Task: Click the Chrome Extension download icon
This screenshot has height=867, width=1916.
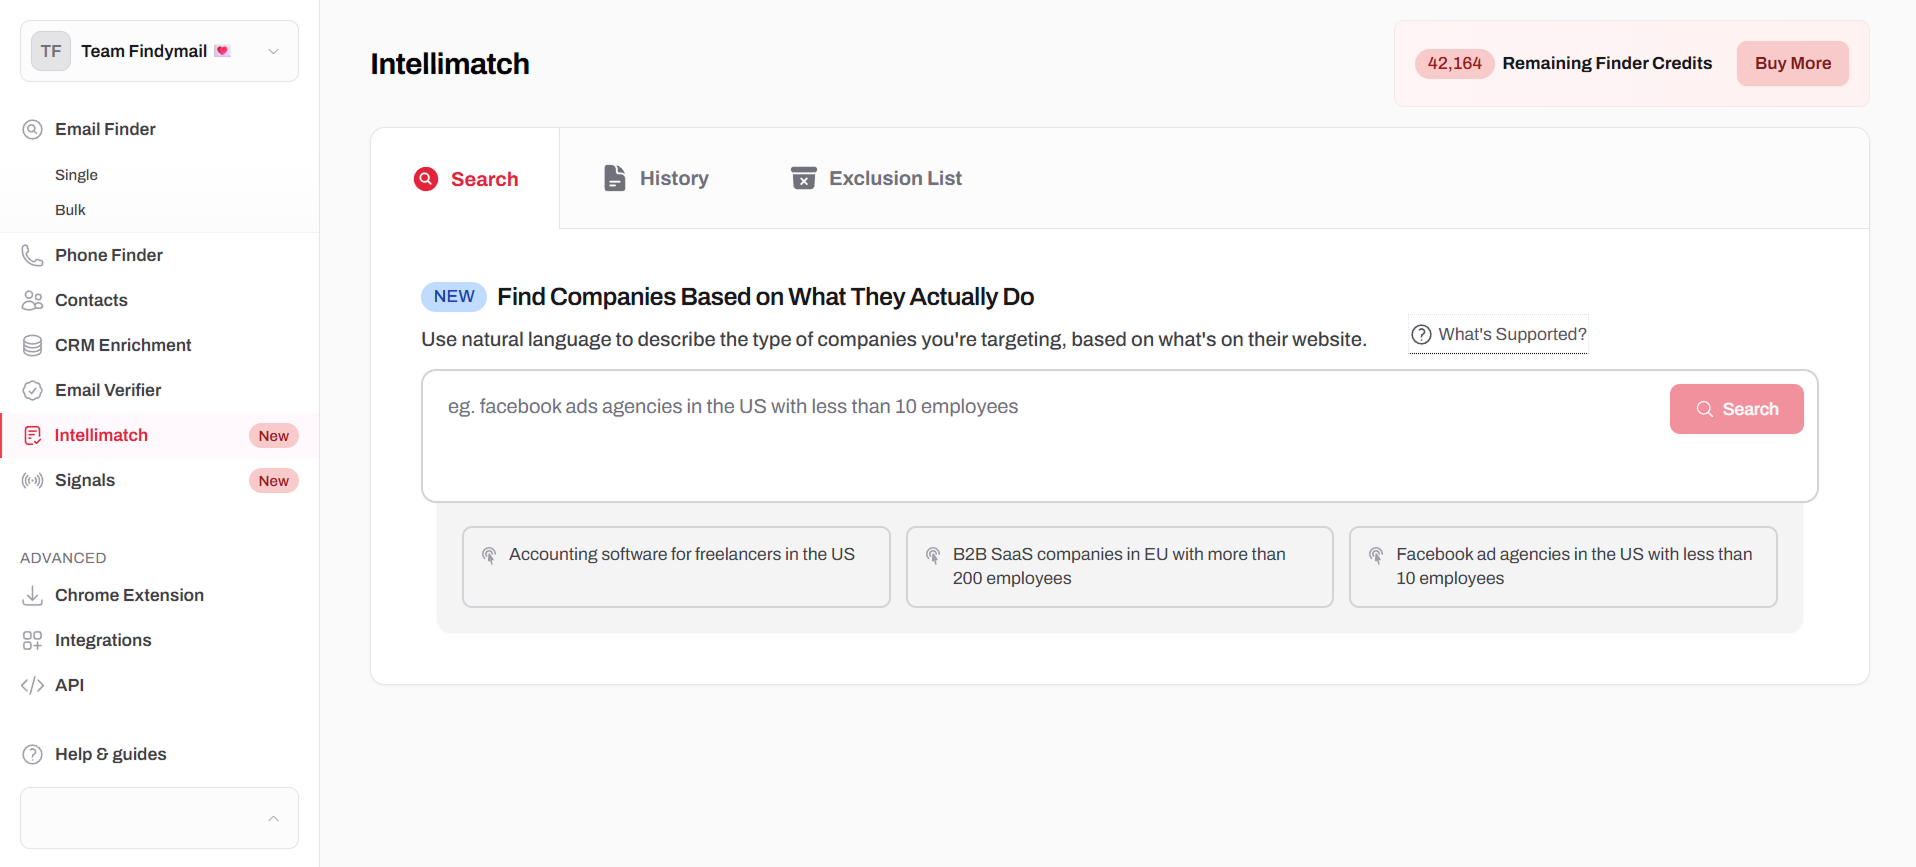Action: pos(32,595)
